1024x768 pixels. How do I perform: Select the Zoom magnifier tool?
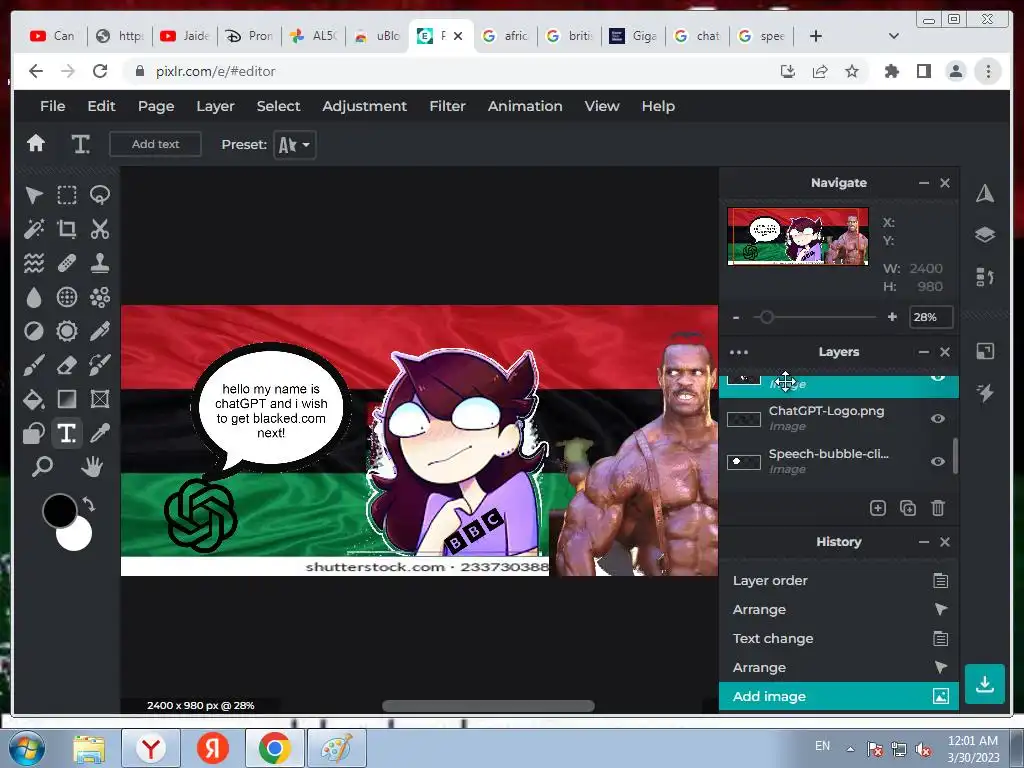point(42,466)
